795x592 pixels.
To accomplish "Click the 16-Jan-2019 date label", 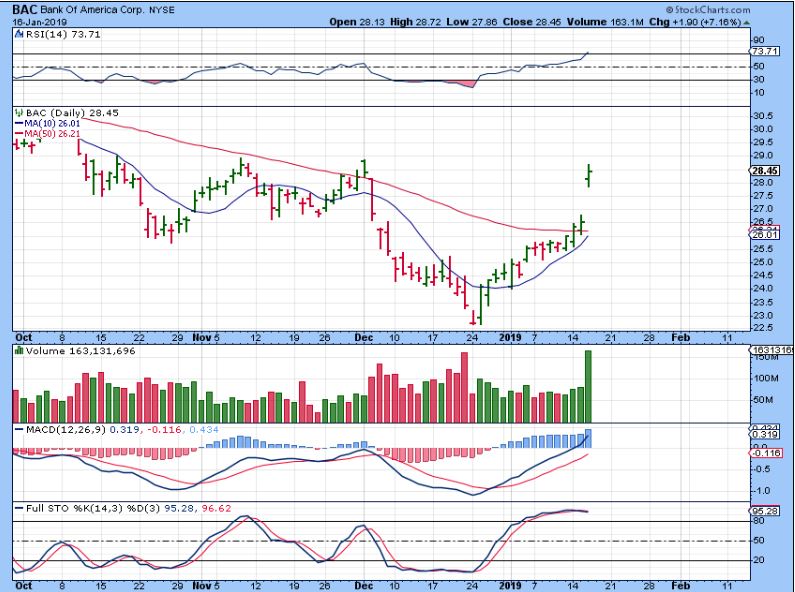I will [x=39, y=22].
